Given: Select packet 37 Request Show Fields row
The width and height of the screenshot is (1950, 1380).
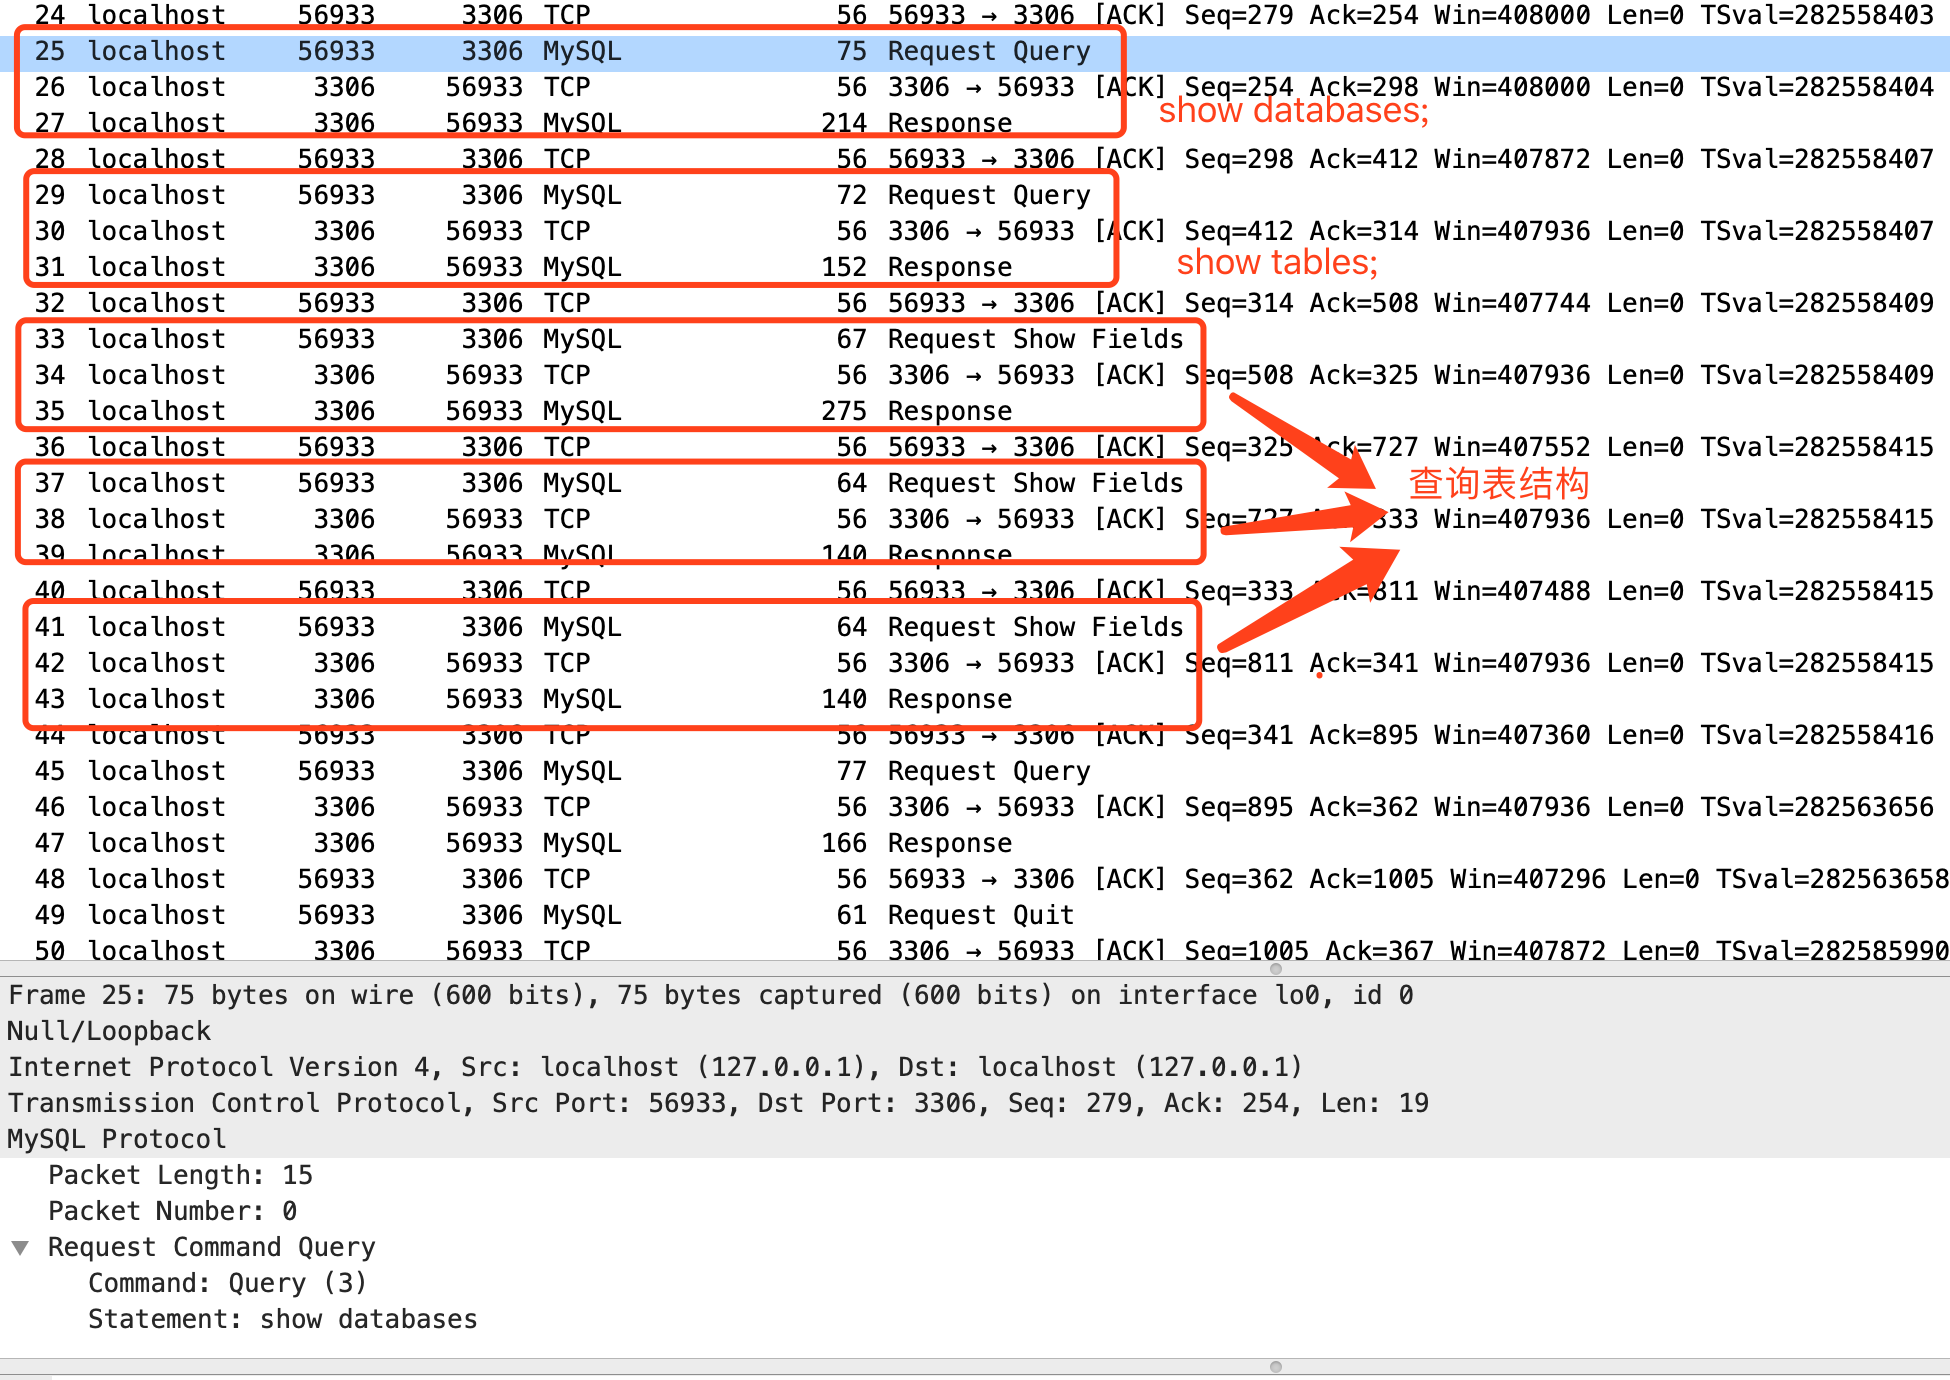Looking at the screenshot, I should click(x=975, y=484).
